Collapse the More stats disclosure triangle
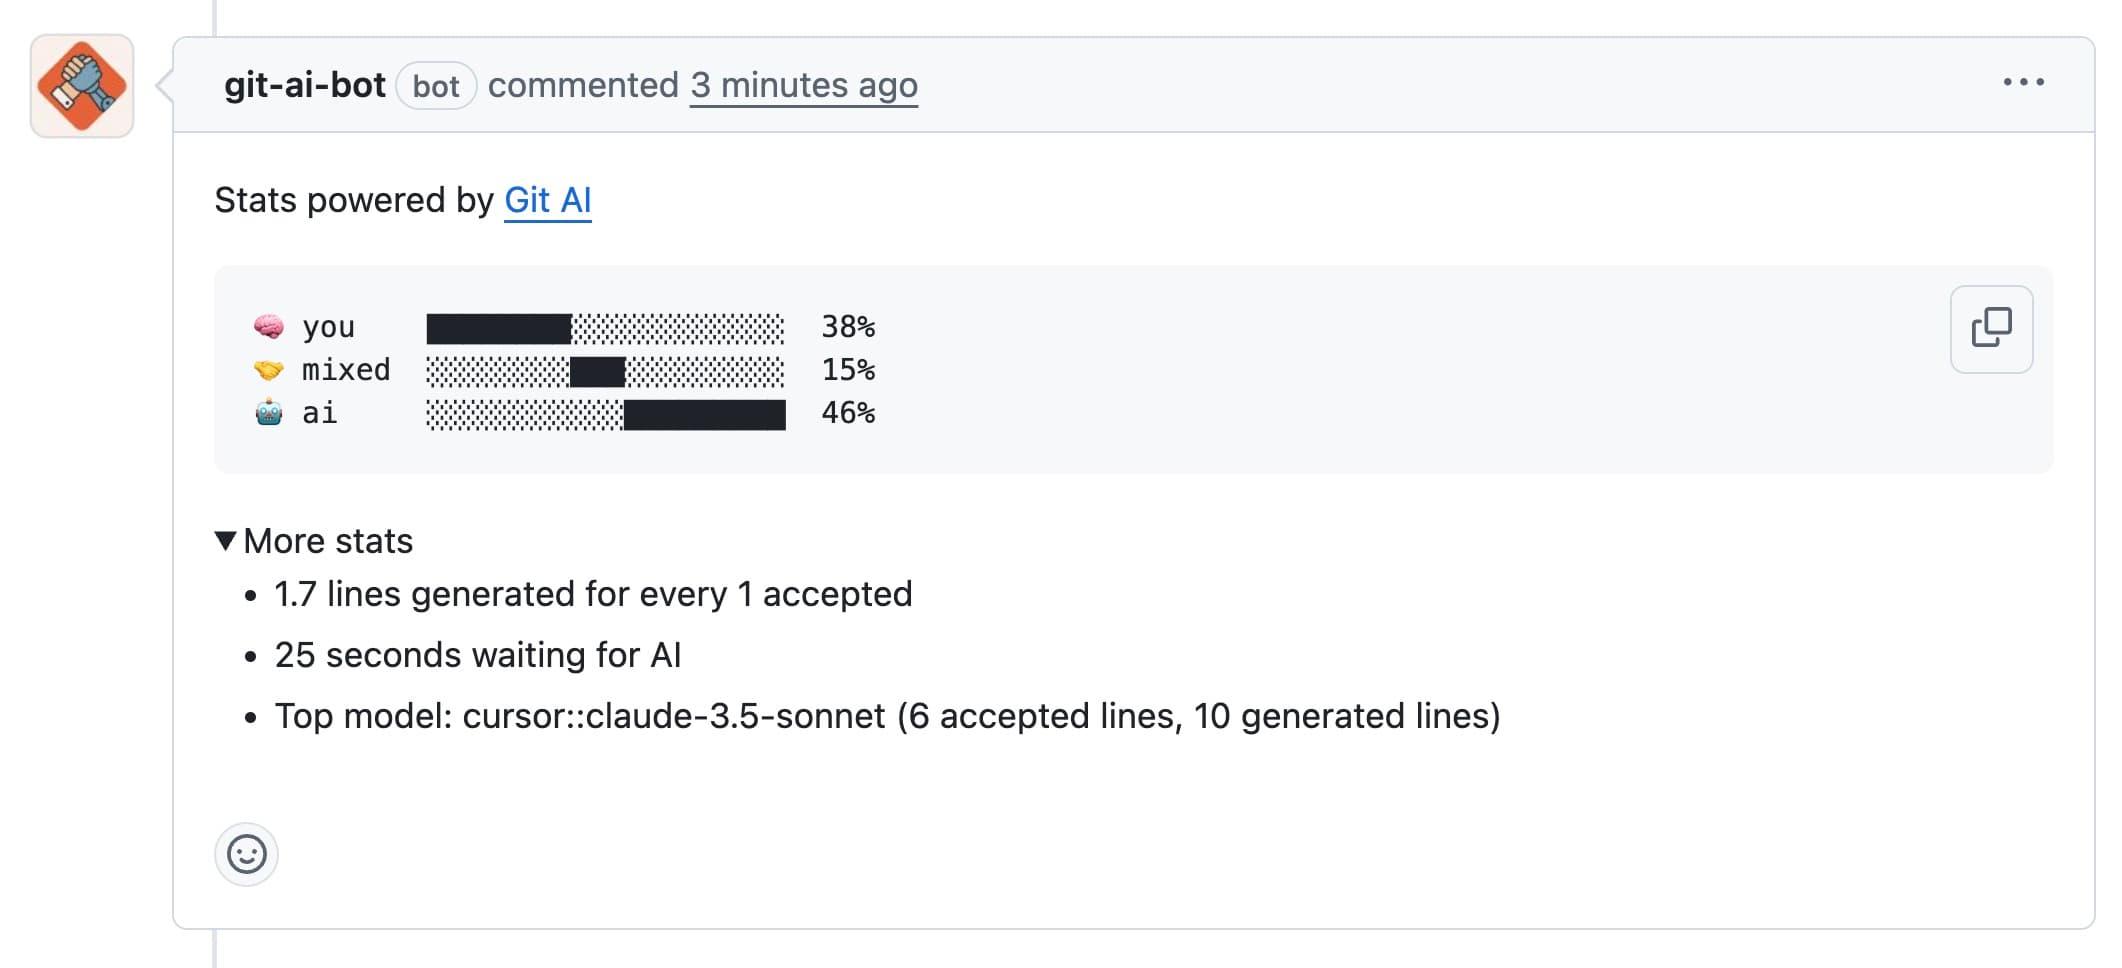The image size is (2122, 968). point(226,541)
